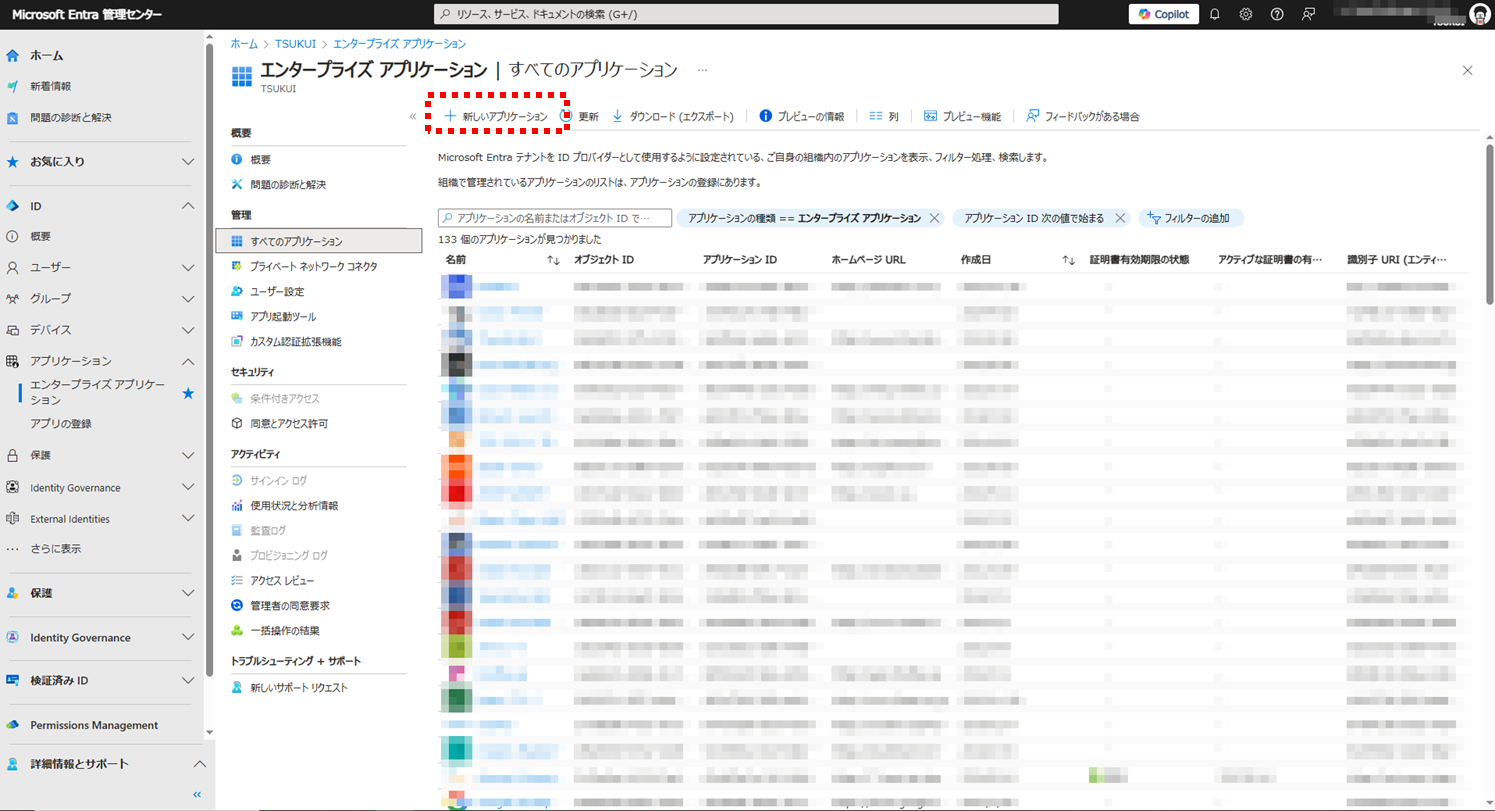Viewport: 1495px width, 811px height.
Task: Click ホーム breadcrumb link
Action: click(243, 44)
